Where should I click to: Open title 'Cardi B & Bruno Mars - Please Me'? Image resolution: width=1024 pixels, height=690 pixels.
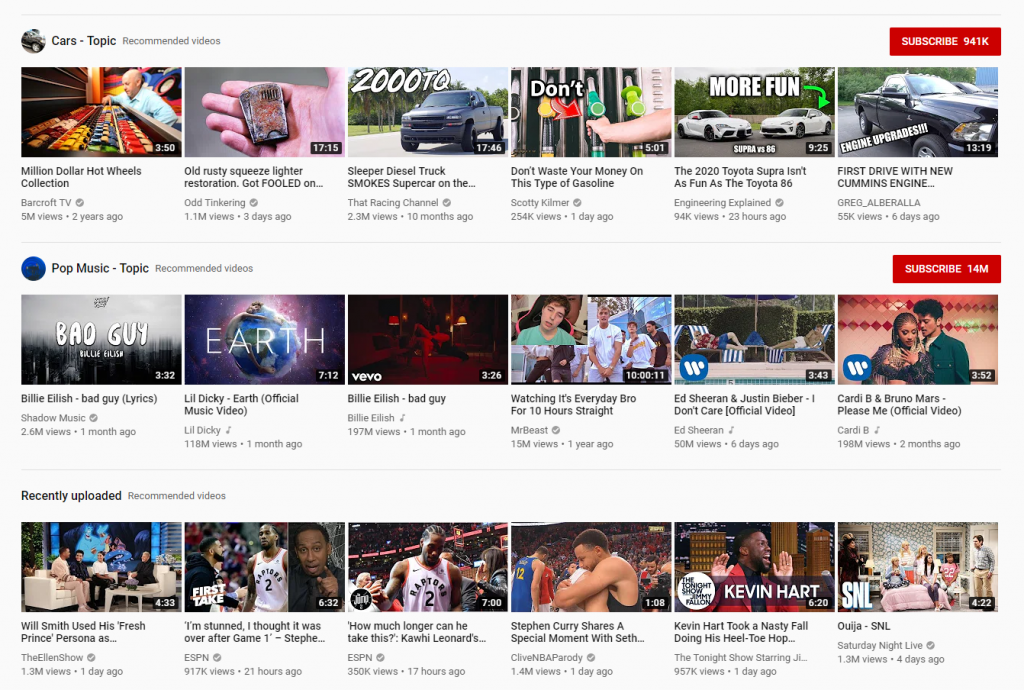pyautogui.click(x=899, y=404)
